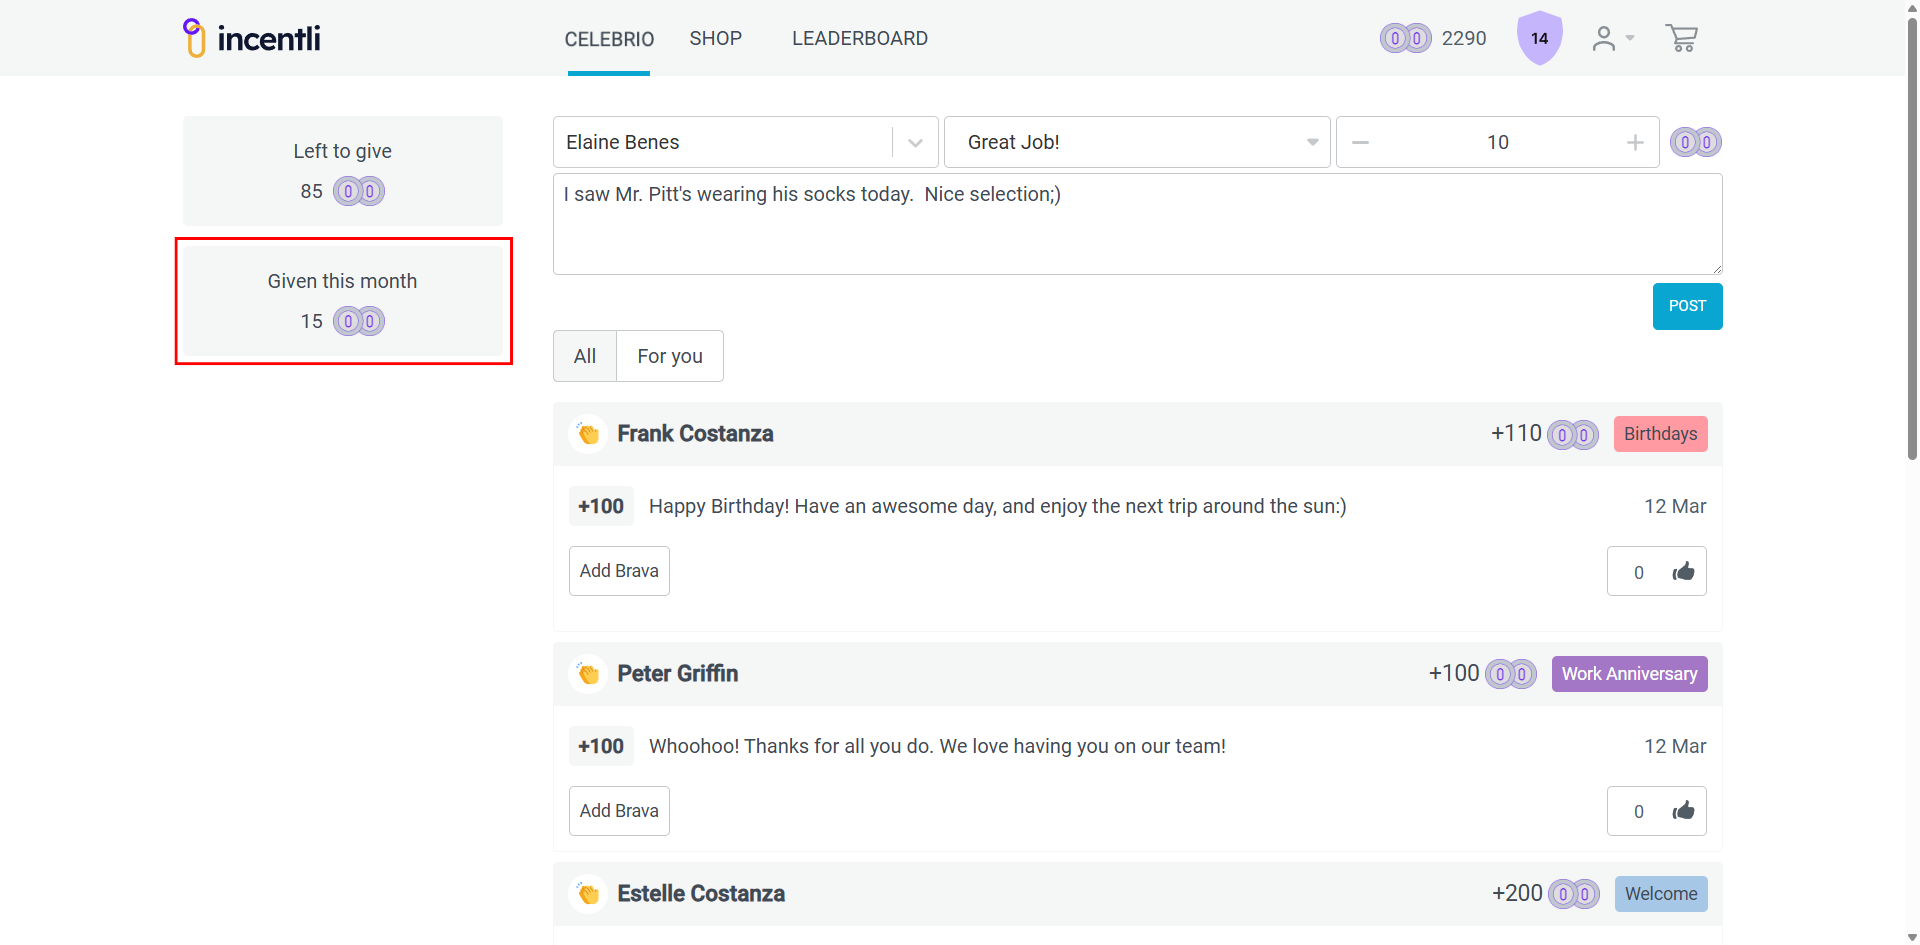Click the +100 badge on Whoohoo post
Image resolution: width=1920 pixels, height=945 pixels.
(601, 746)
